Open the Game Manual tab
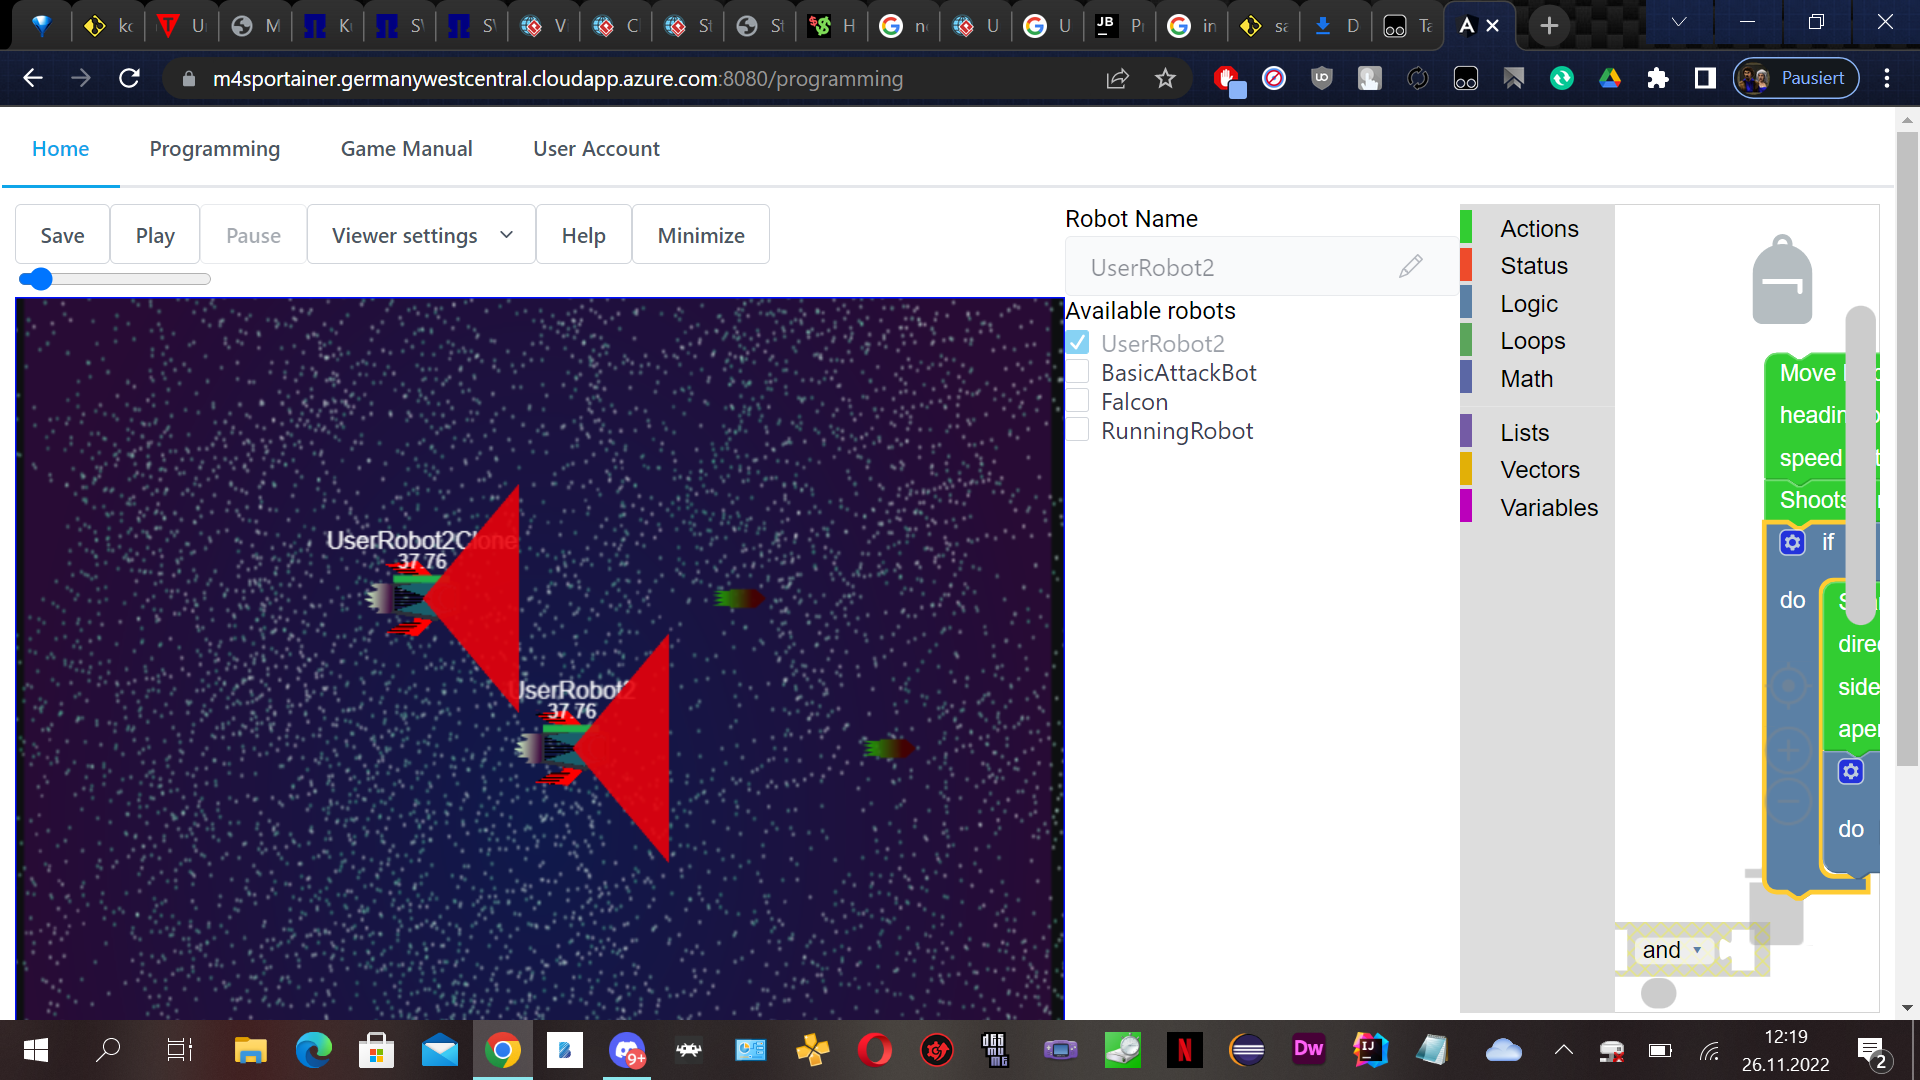 pyautogui.click(x=406, y=149)
